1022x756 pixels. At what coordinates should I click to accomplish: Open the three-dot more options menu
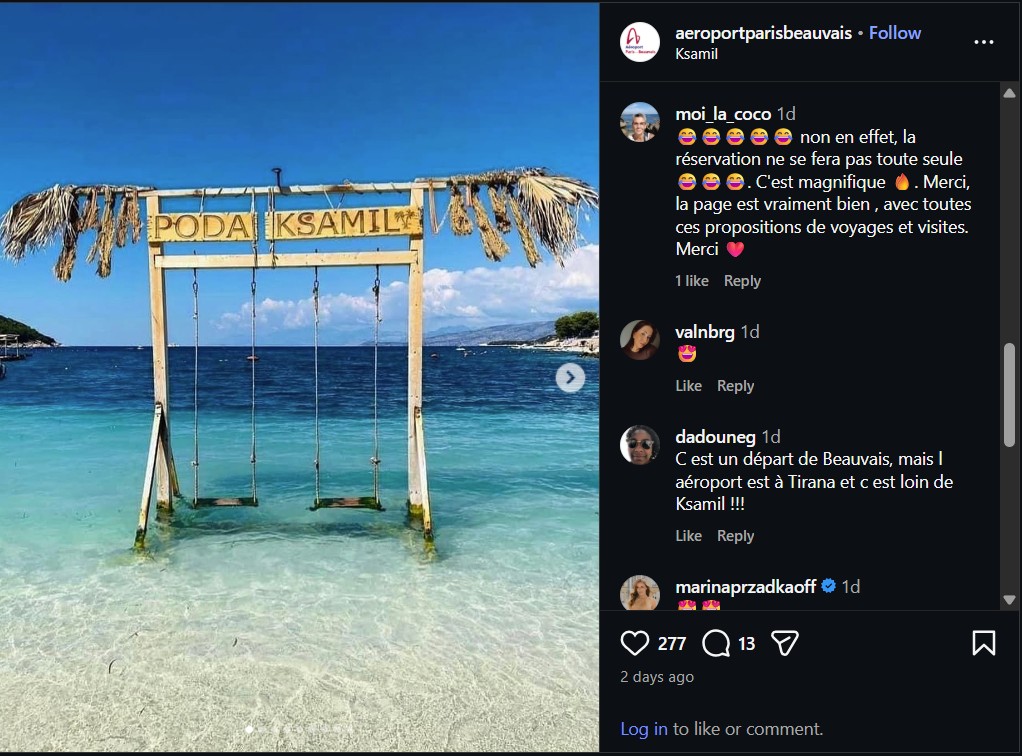(983, 42)
